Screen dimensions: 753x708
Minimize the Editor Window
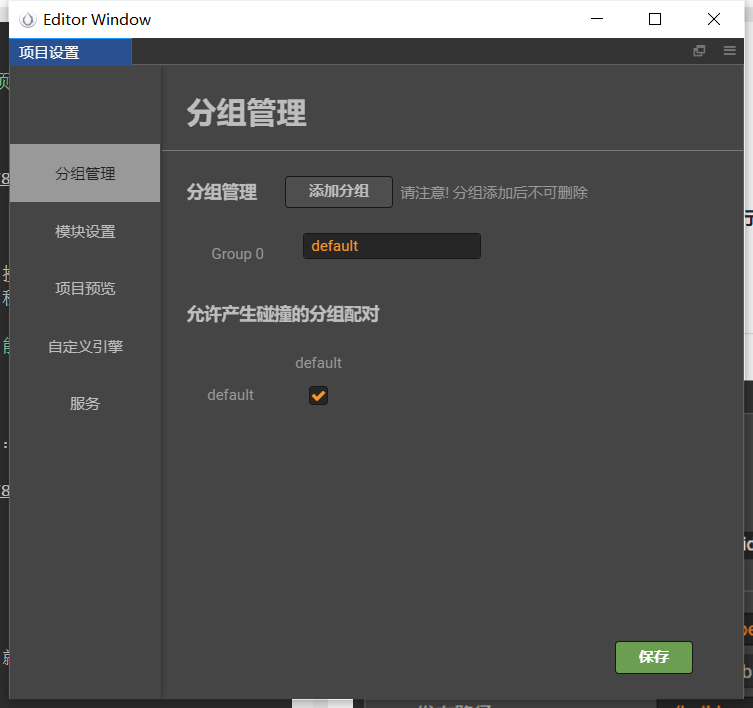click(x=596, y=19)
